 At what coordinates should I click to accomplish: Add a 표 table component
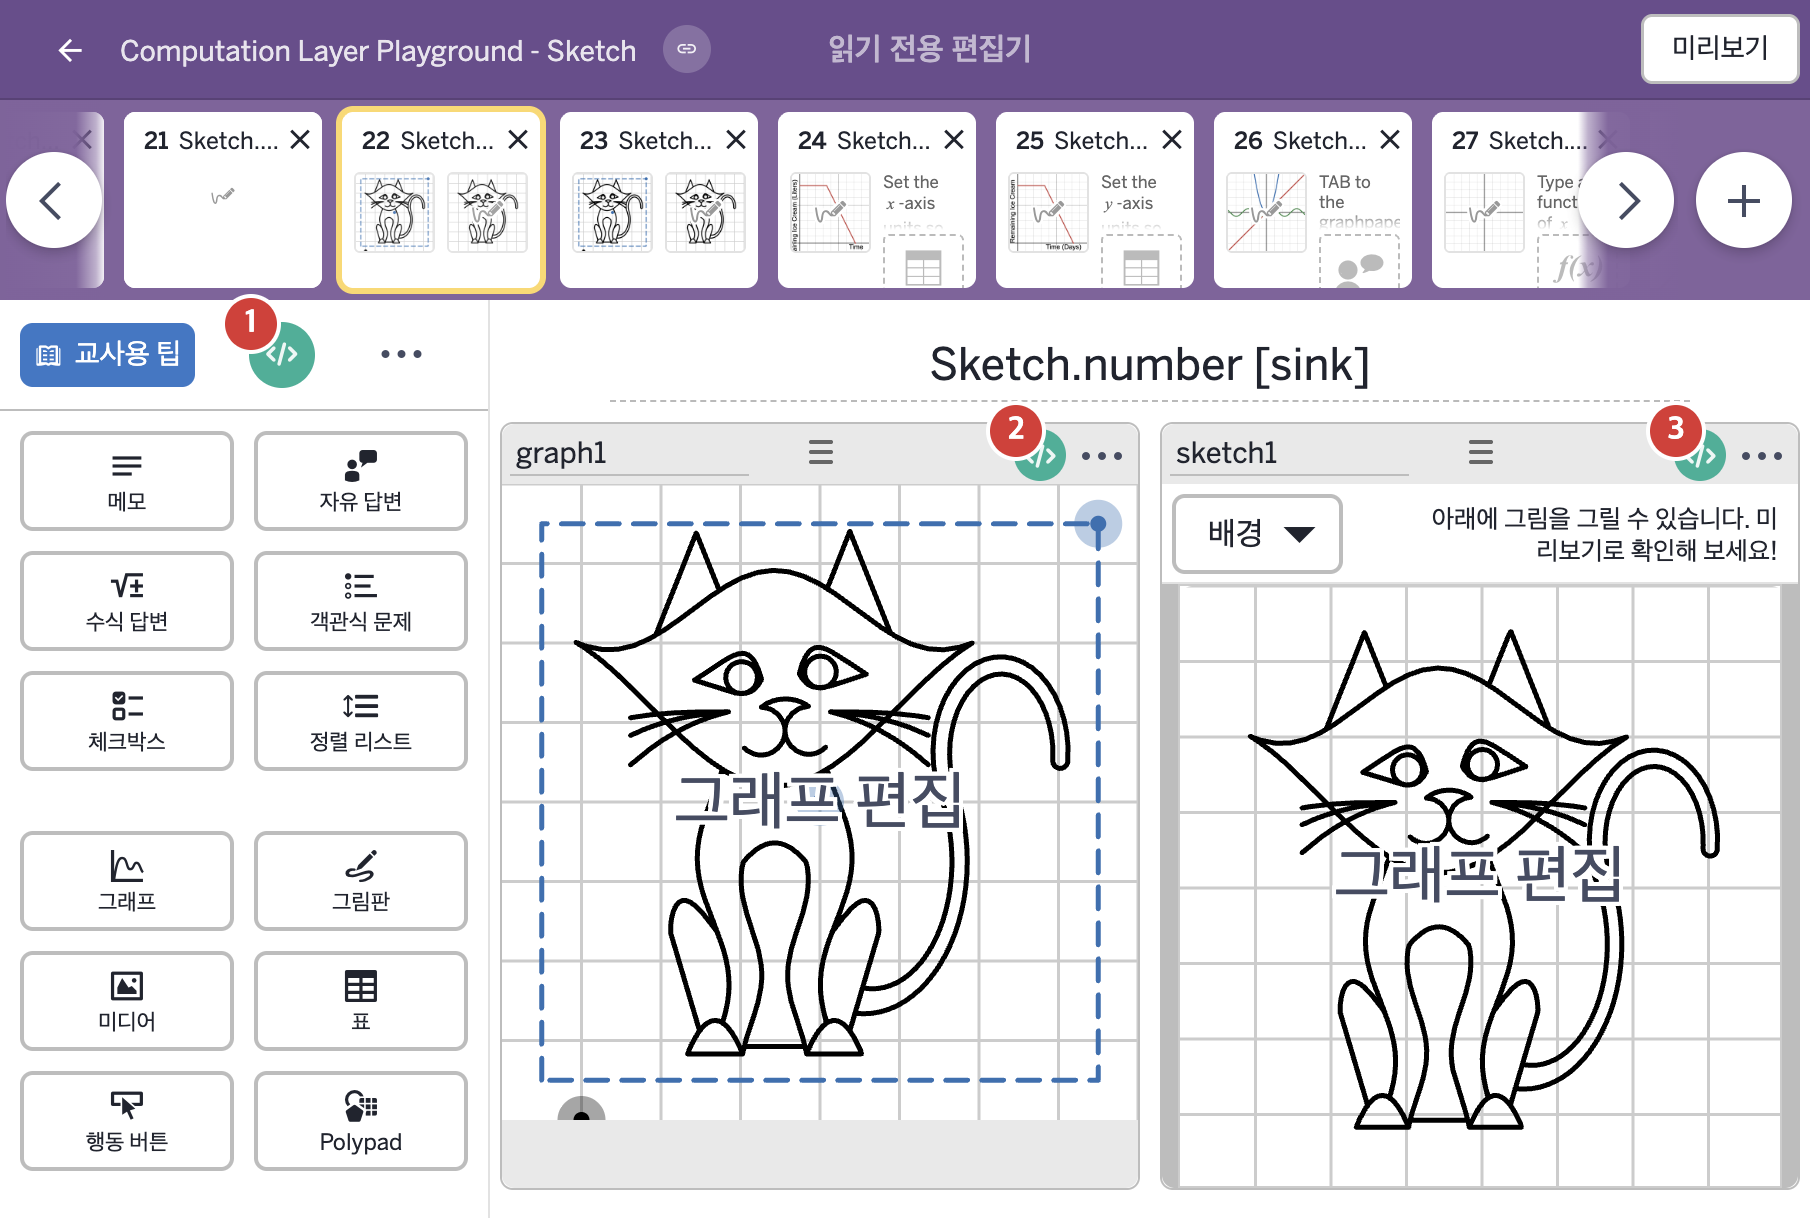[x=361, y=1001]
